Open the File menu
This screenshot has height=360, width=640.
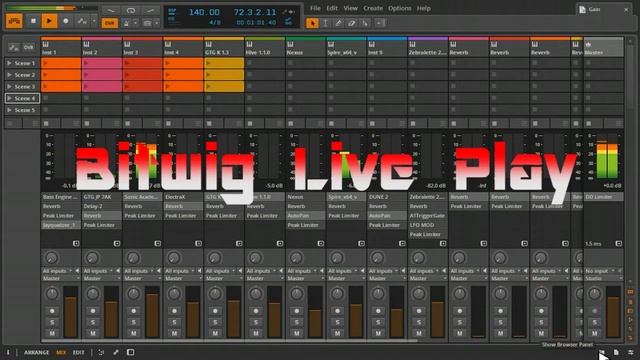point(315,8)
